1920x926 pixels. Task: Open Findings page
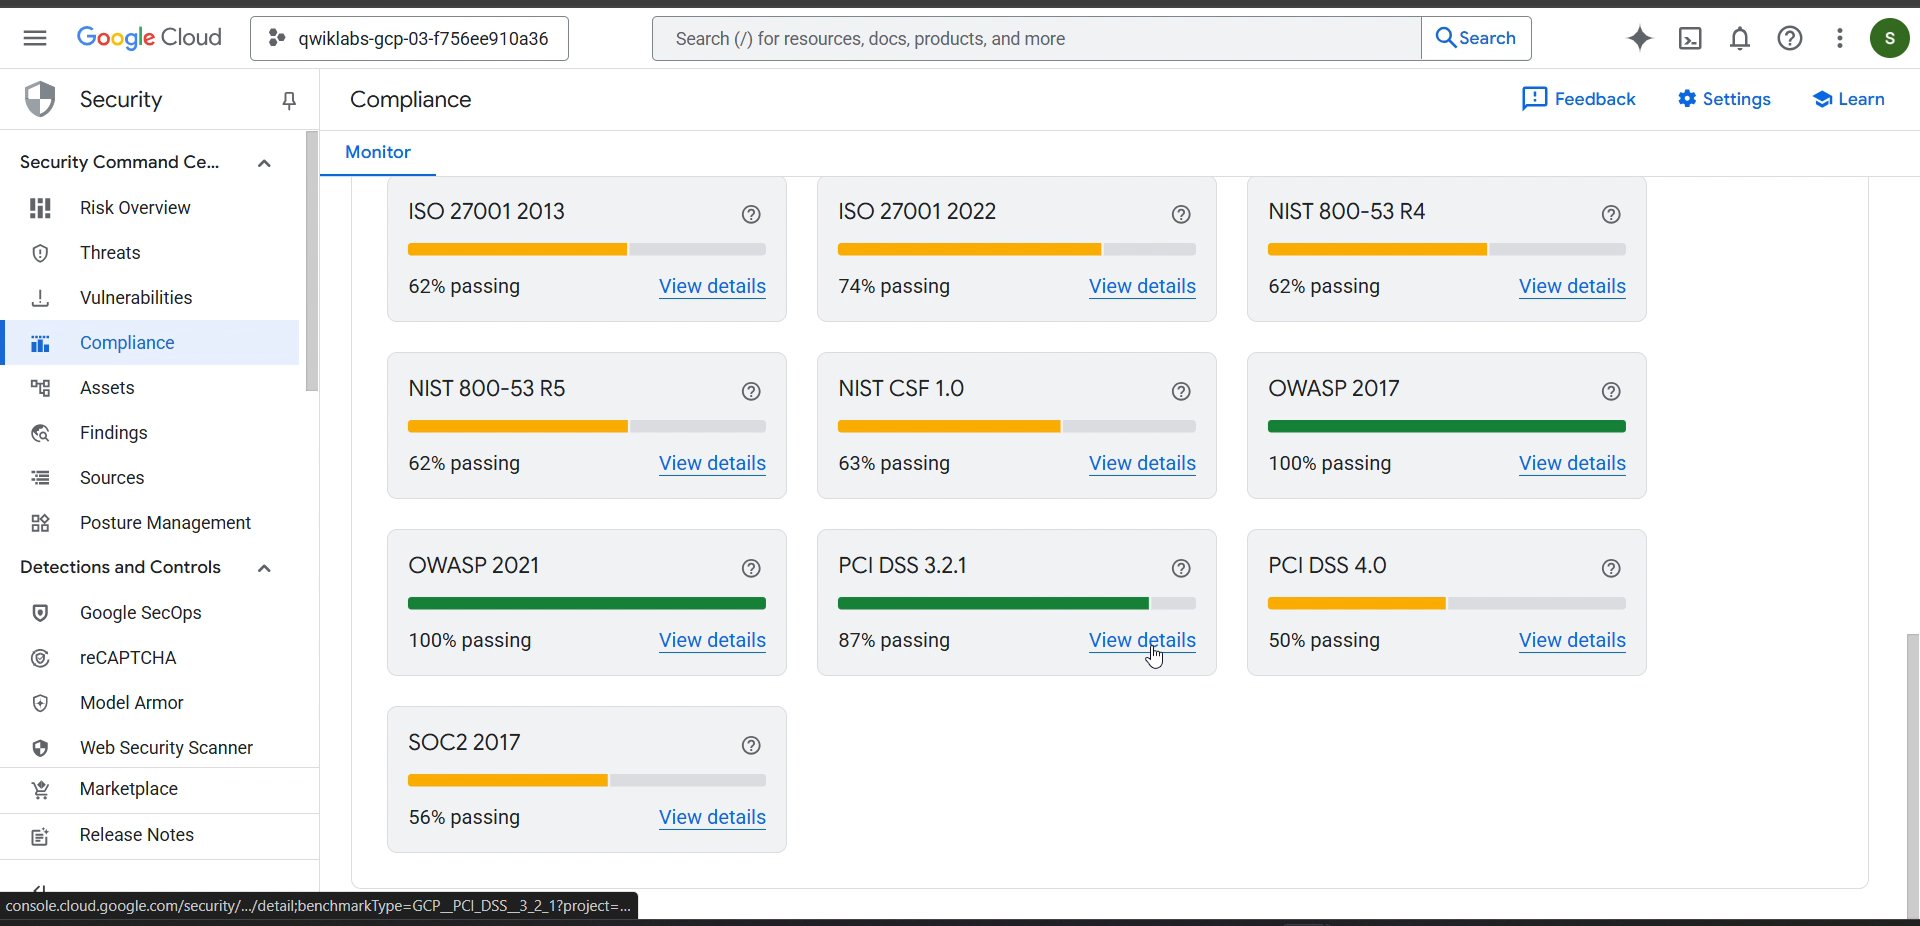(x=150, y=432)
